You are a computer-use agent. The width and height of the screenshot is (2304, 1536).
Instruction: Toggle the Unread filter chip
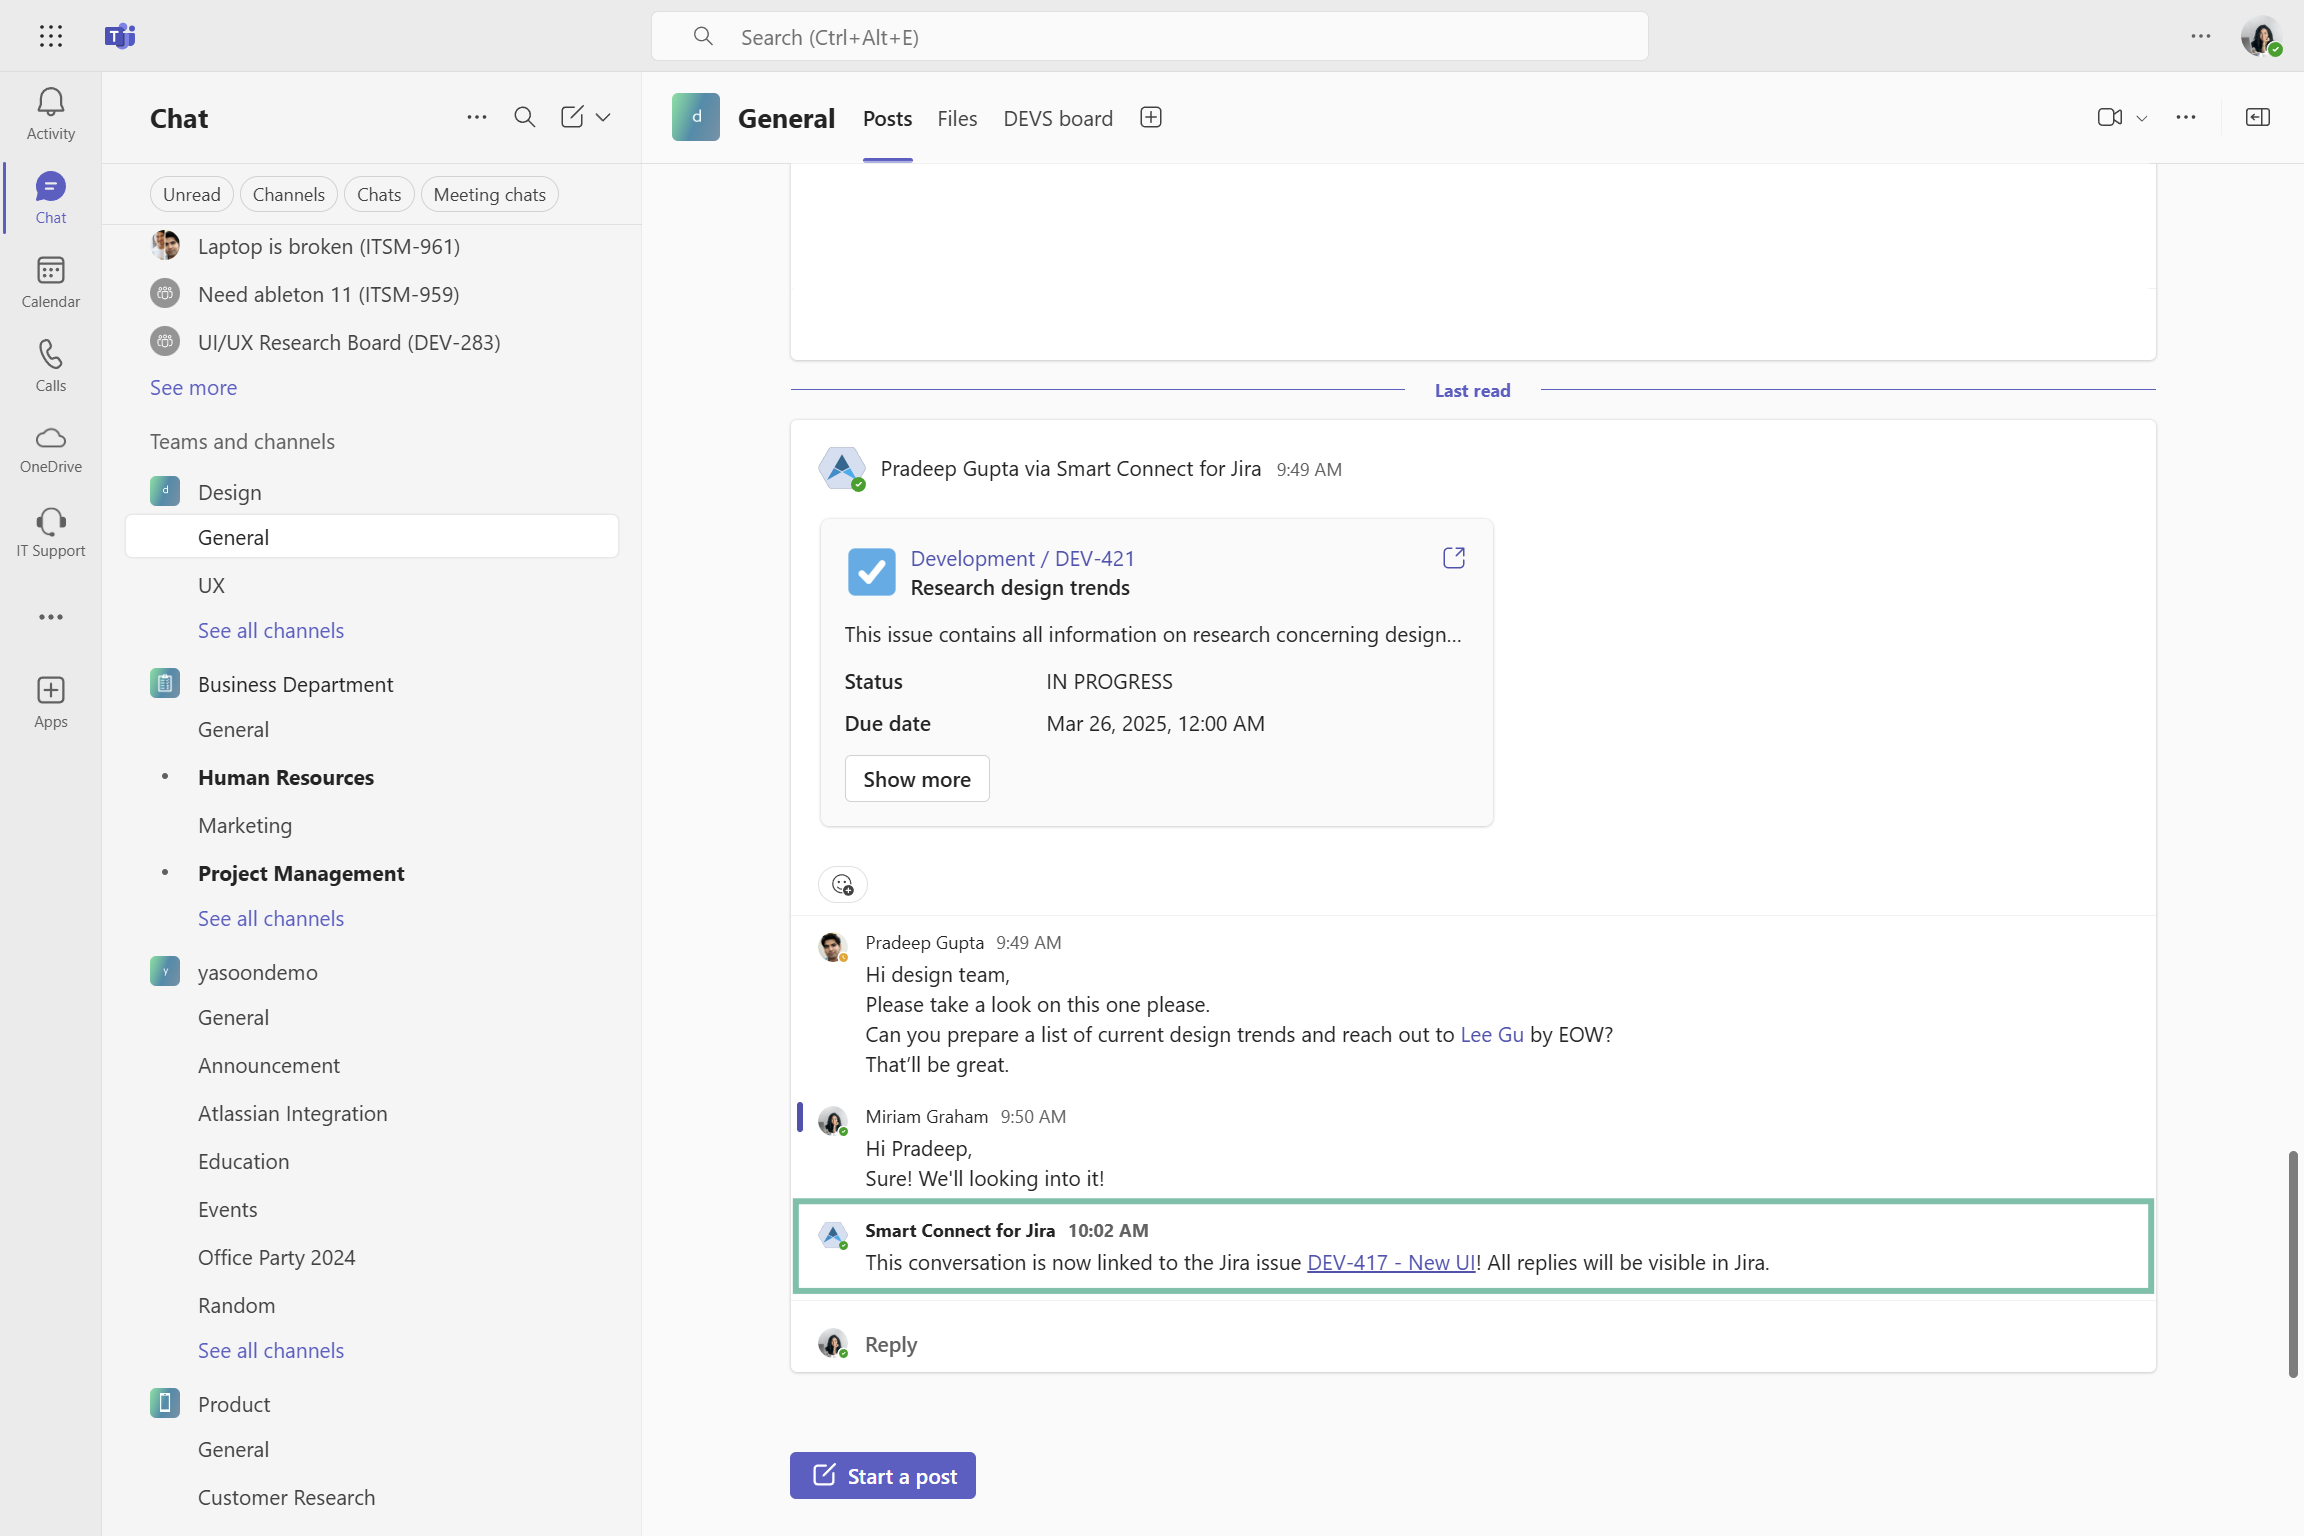tap(191, 194)
